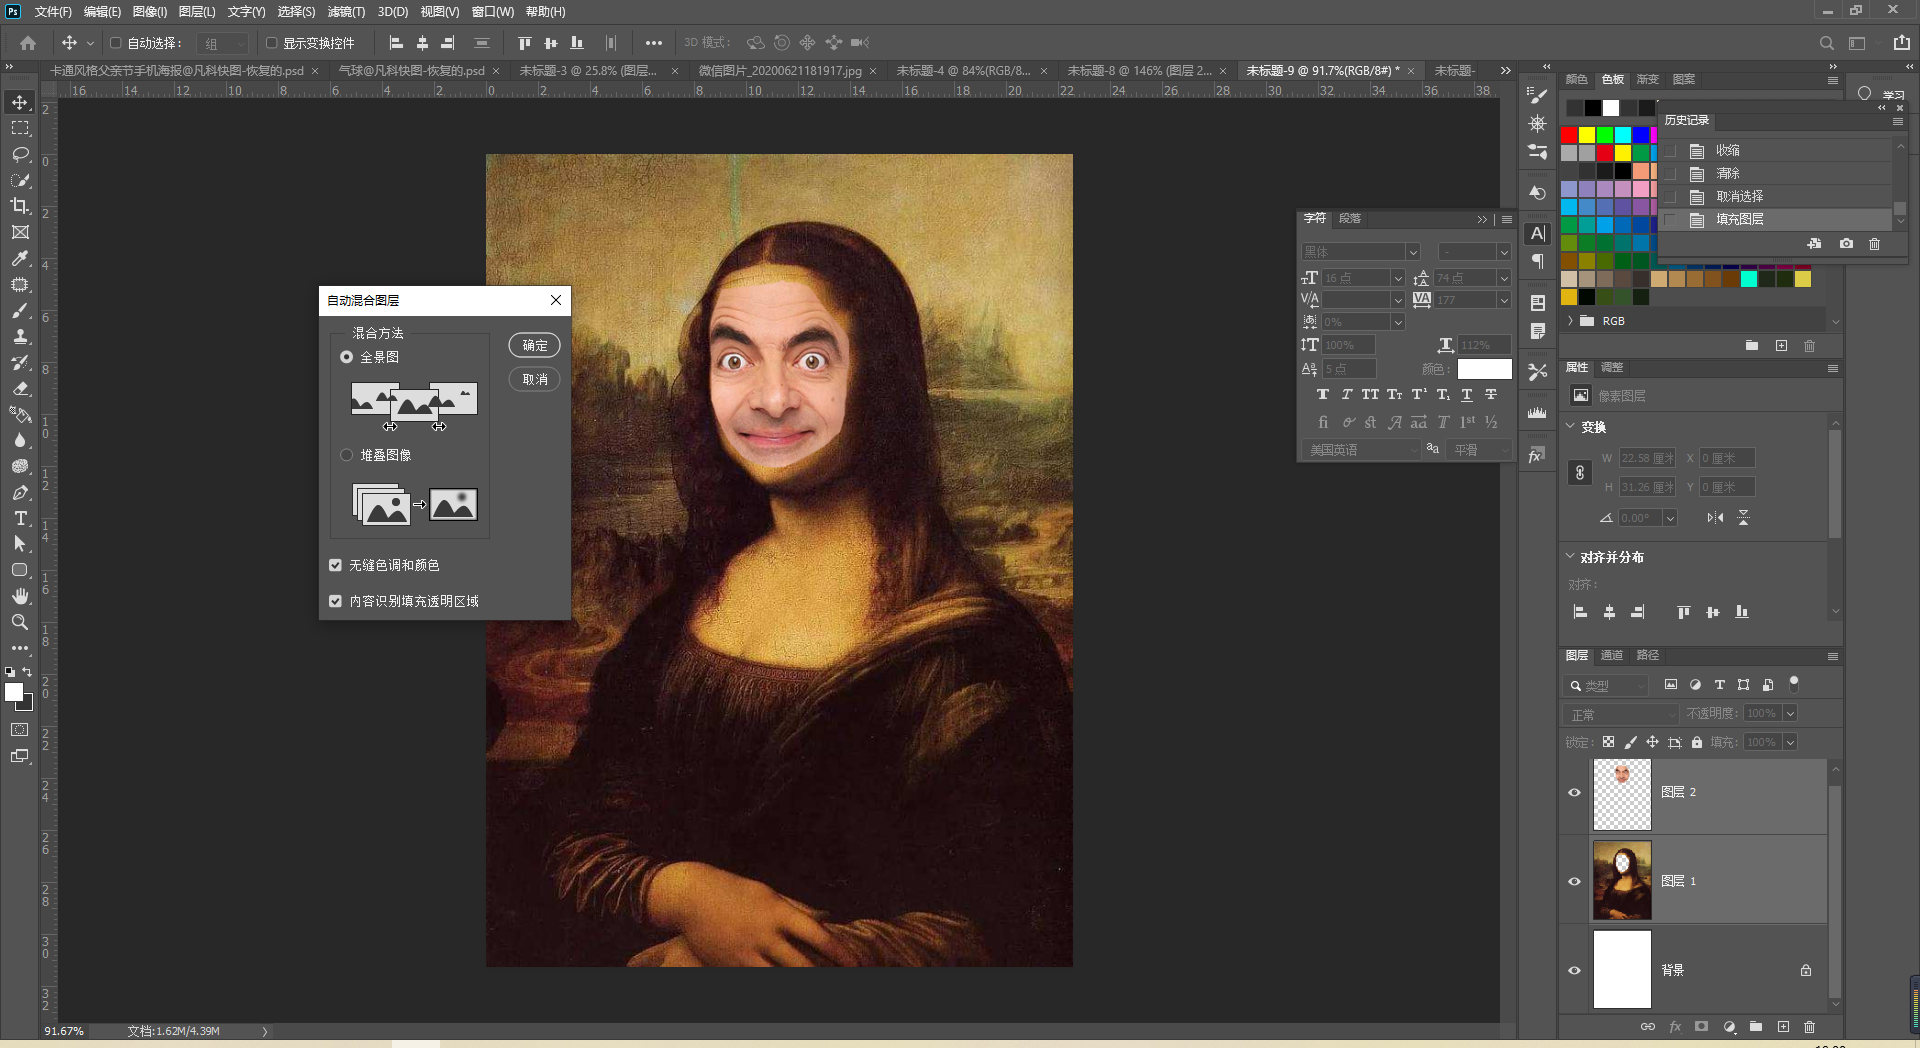The height and width of the screenshot is (1048, 1920).
Task: Switch to the 路径 tab
Action: 1648,656
